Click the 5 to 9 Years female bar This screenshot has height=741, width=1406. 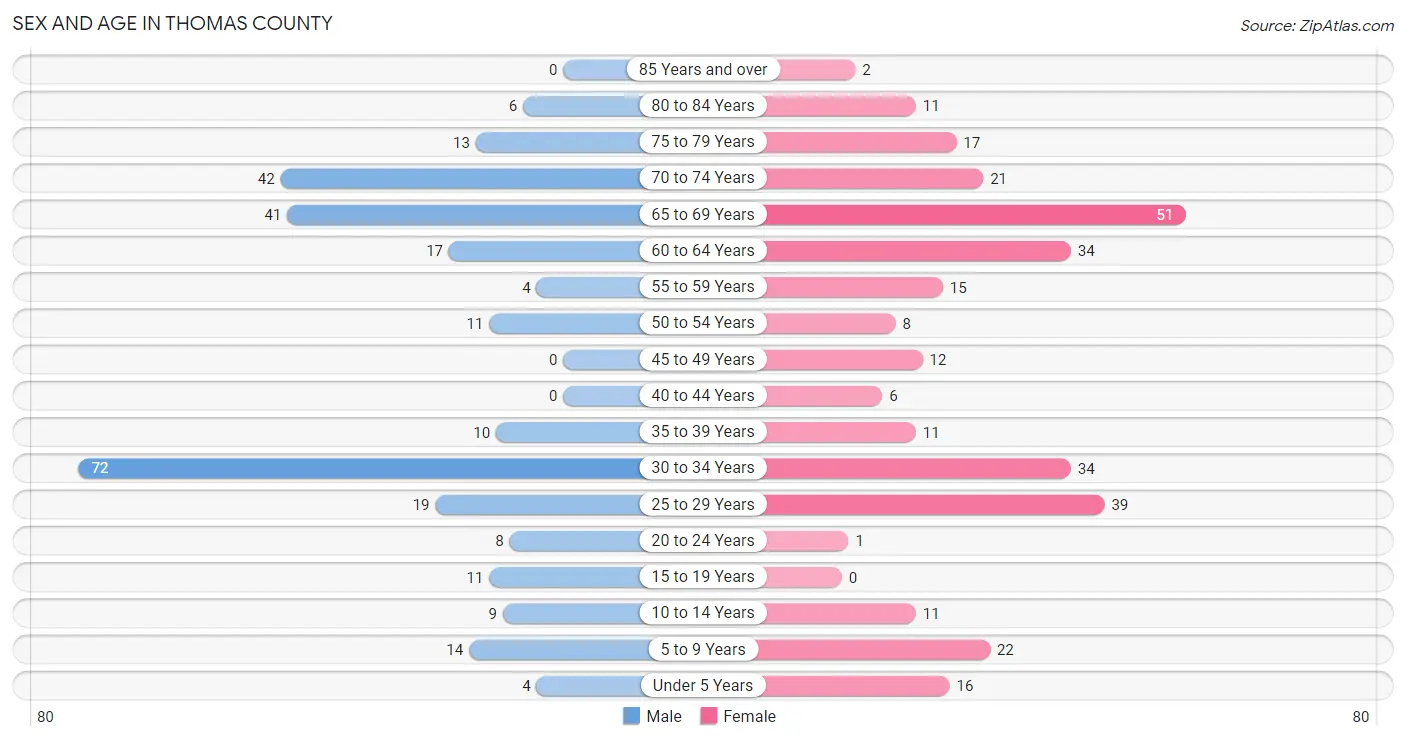(875, 650)
